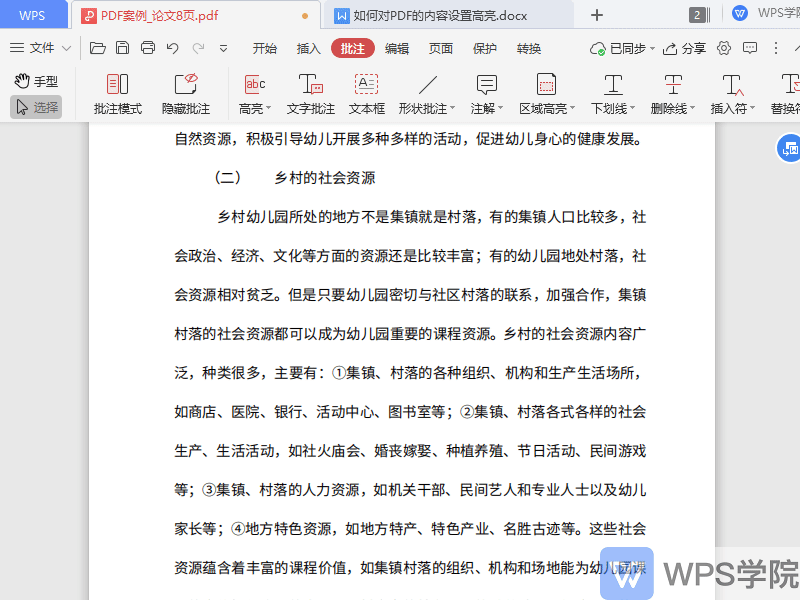The image size is (800, 600).
Task: Expand the quick access toolbar dropdown
Action: pos(223,49)
